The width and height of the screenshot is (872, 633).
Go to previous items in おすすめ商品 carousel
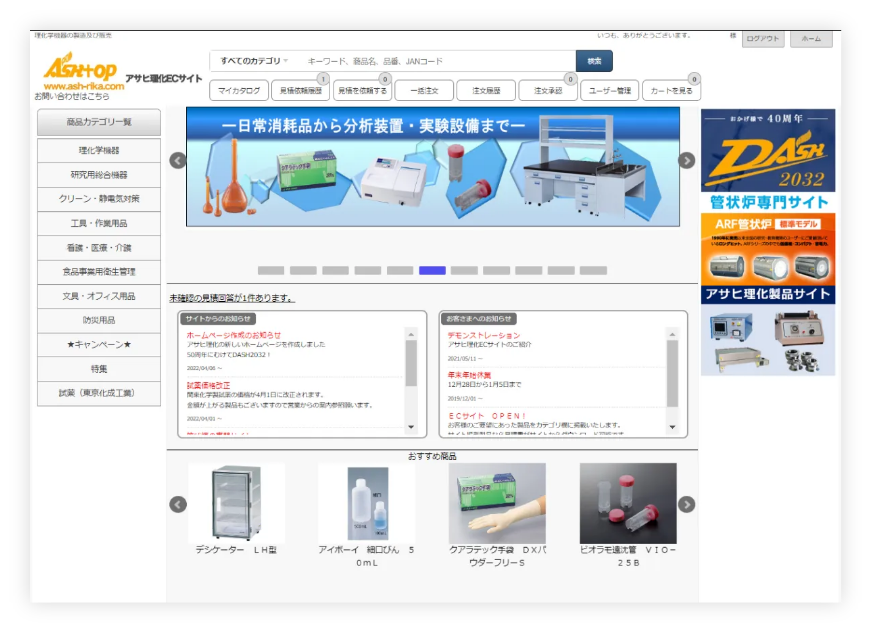tap(178, 505)
